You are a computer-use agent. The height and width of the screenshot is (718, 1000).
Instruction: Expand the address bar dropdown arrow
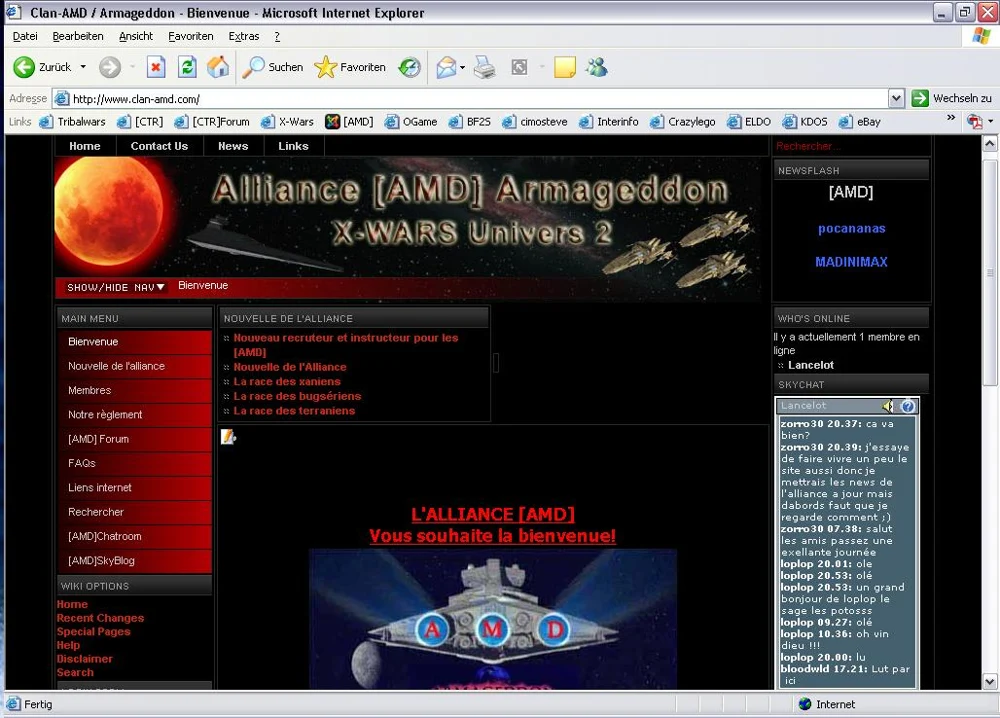coord(896,98)
